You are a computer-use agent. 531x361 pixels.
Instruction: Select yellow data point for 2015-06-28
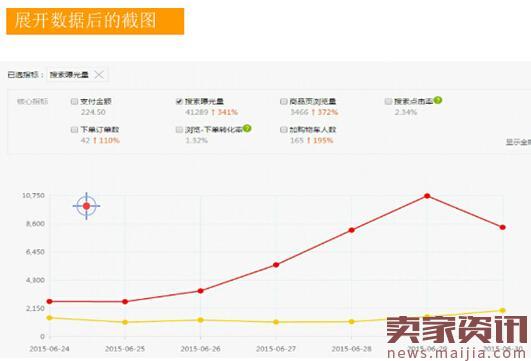[x=352, y=322]
